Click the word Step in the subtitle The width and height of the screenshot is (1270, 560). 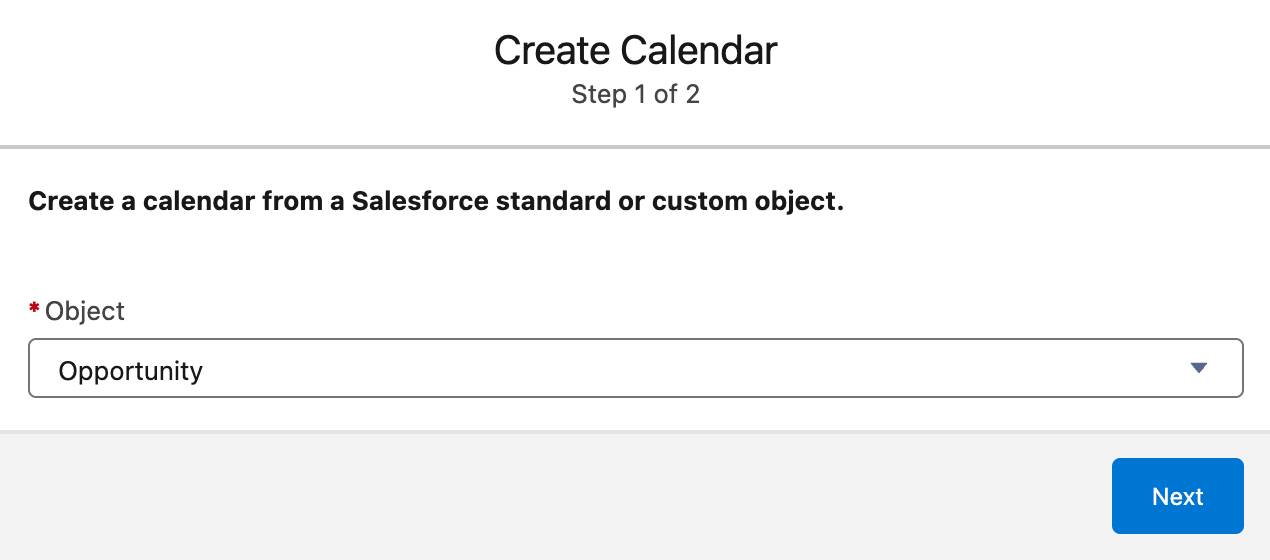[595, 95]
